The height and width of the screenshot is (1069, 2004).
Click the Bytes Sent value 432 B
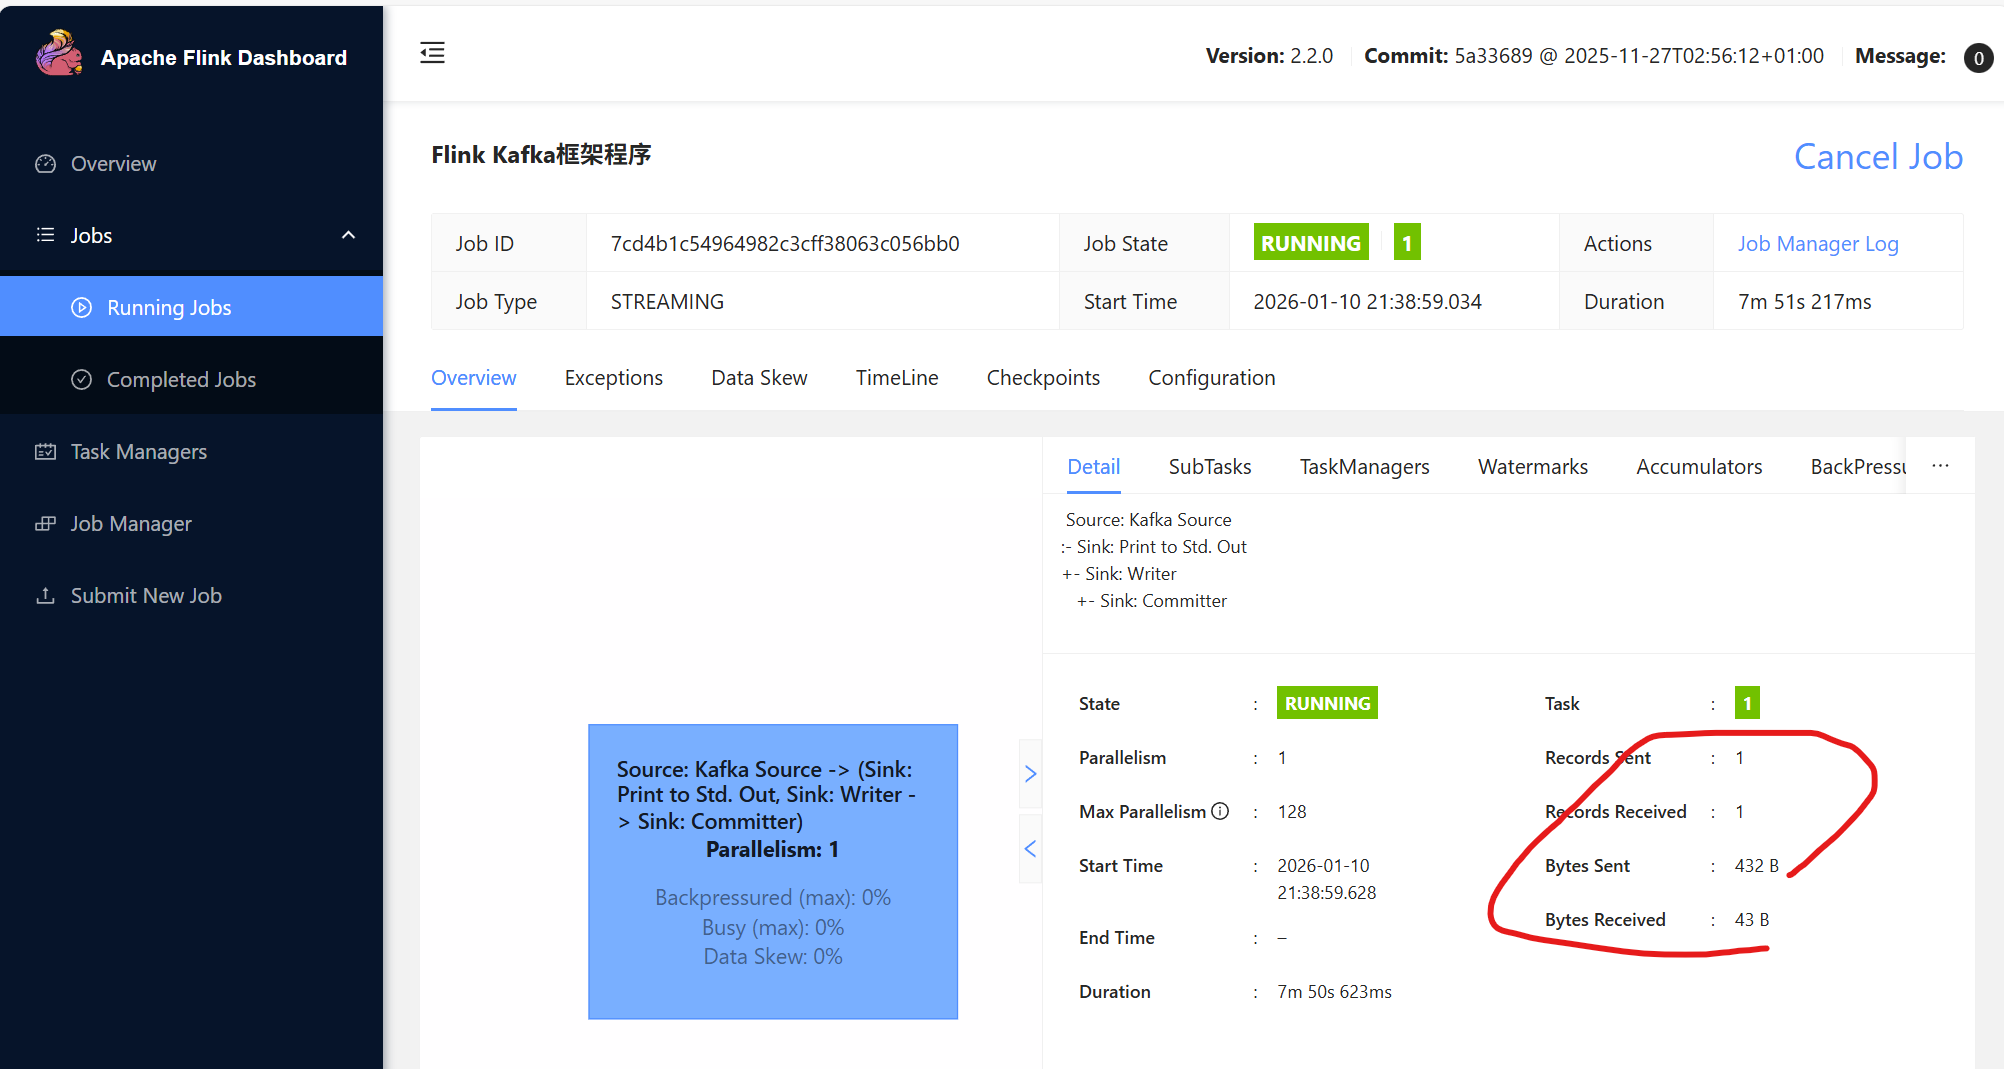pyautogui.click(x=1757, y=866)
